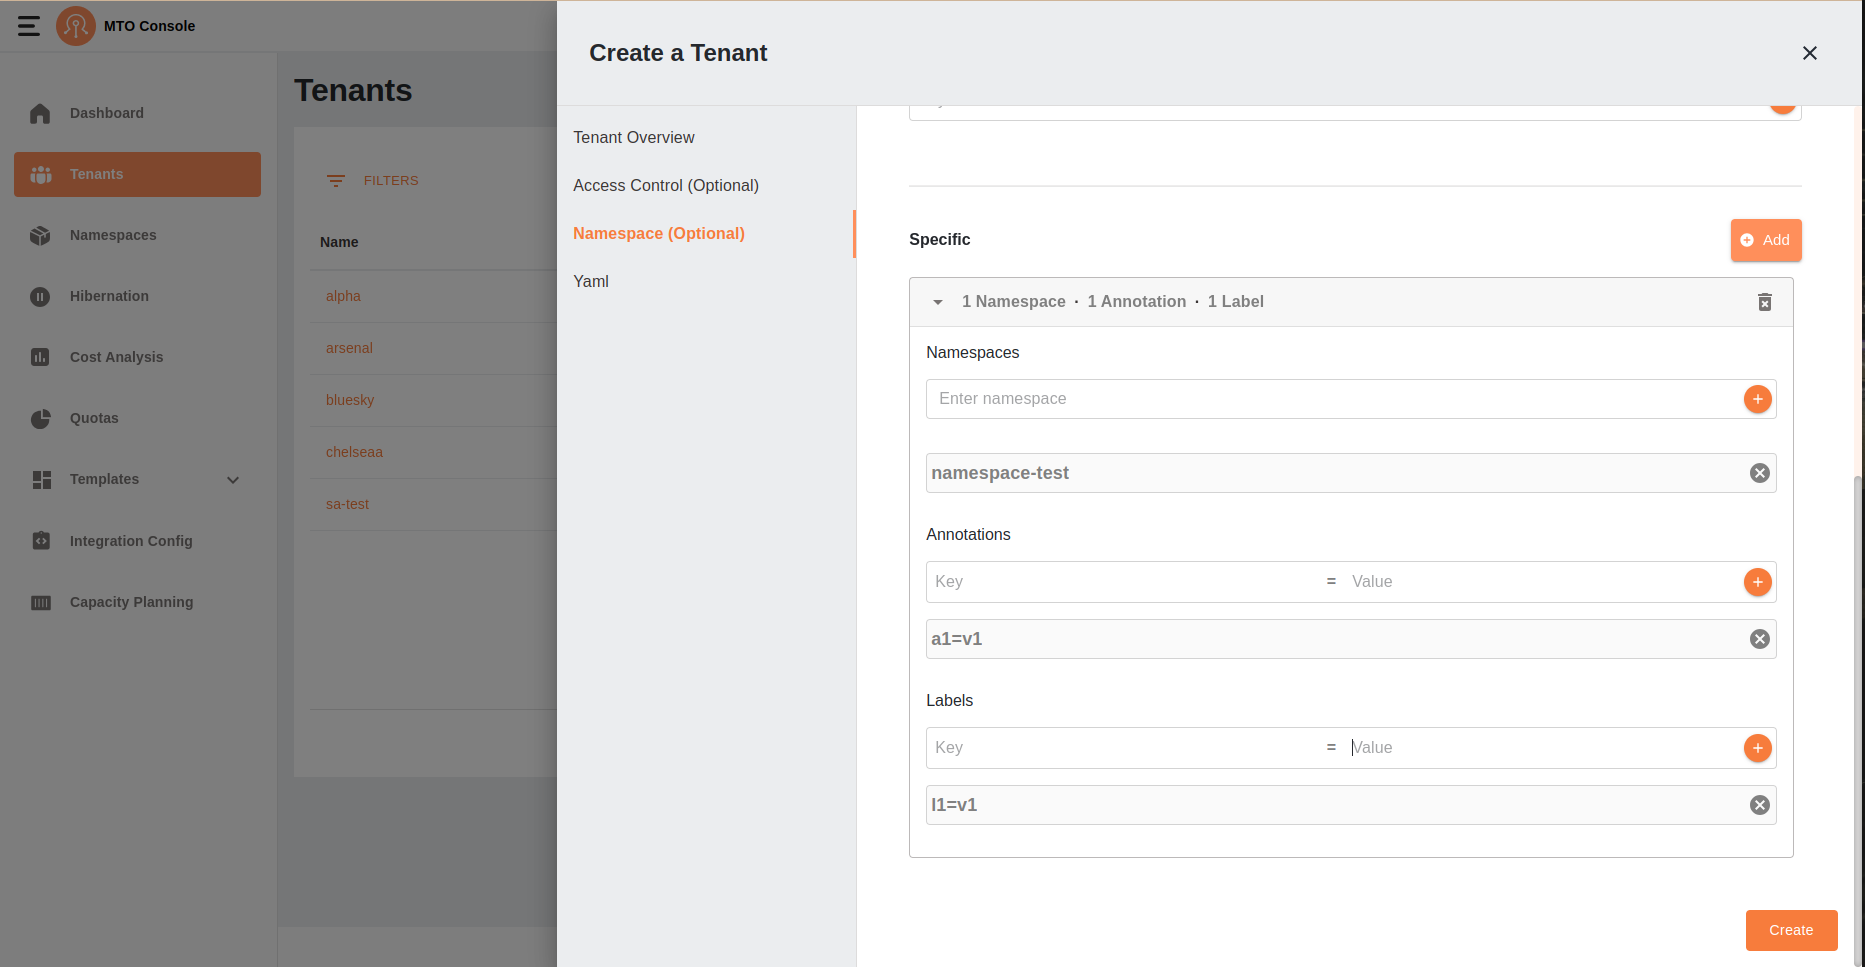1865x967 pixels.
Task: Open the Yaml step
Action: click(x=591, y=282)
